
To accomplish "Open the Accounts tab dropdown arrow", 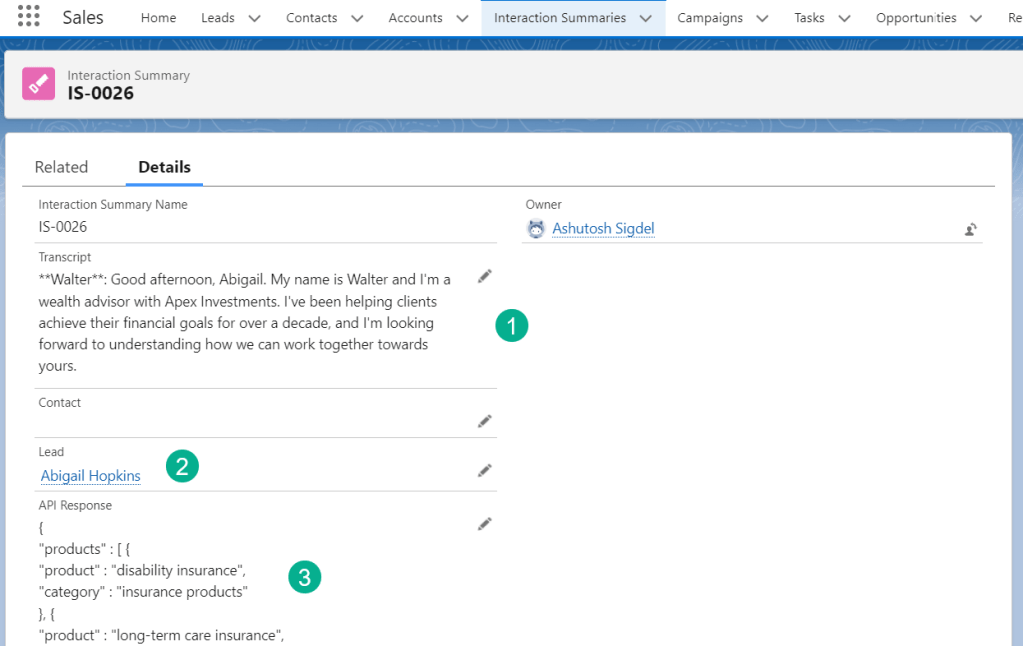I will point(461,18).
